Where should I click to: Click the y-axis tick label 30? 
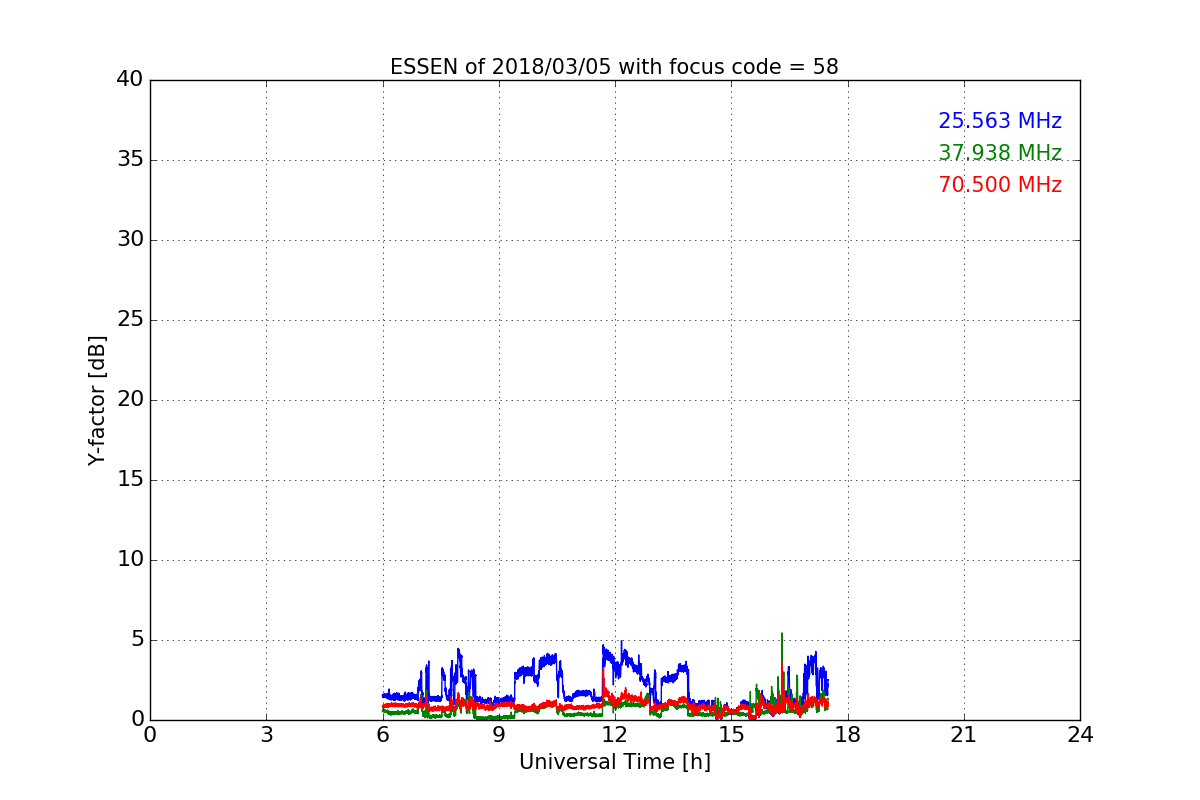pyautogui.click(x=130, y=240)
